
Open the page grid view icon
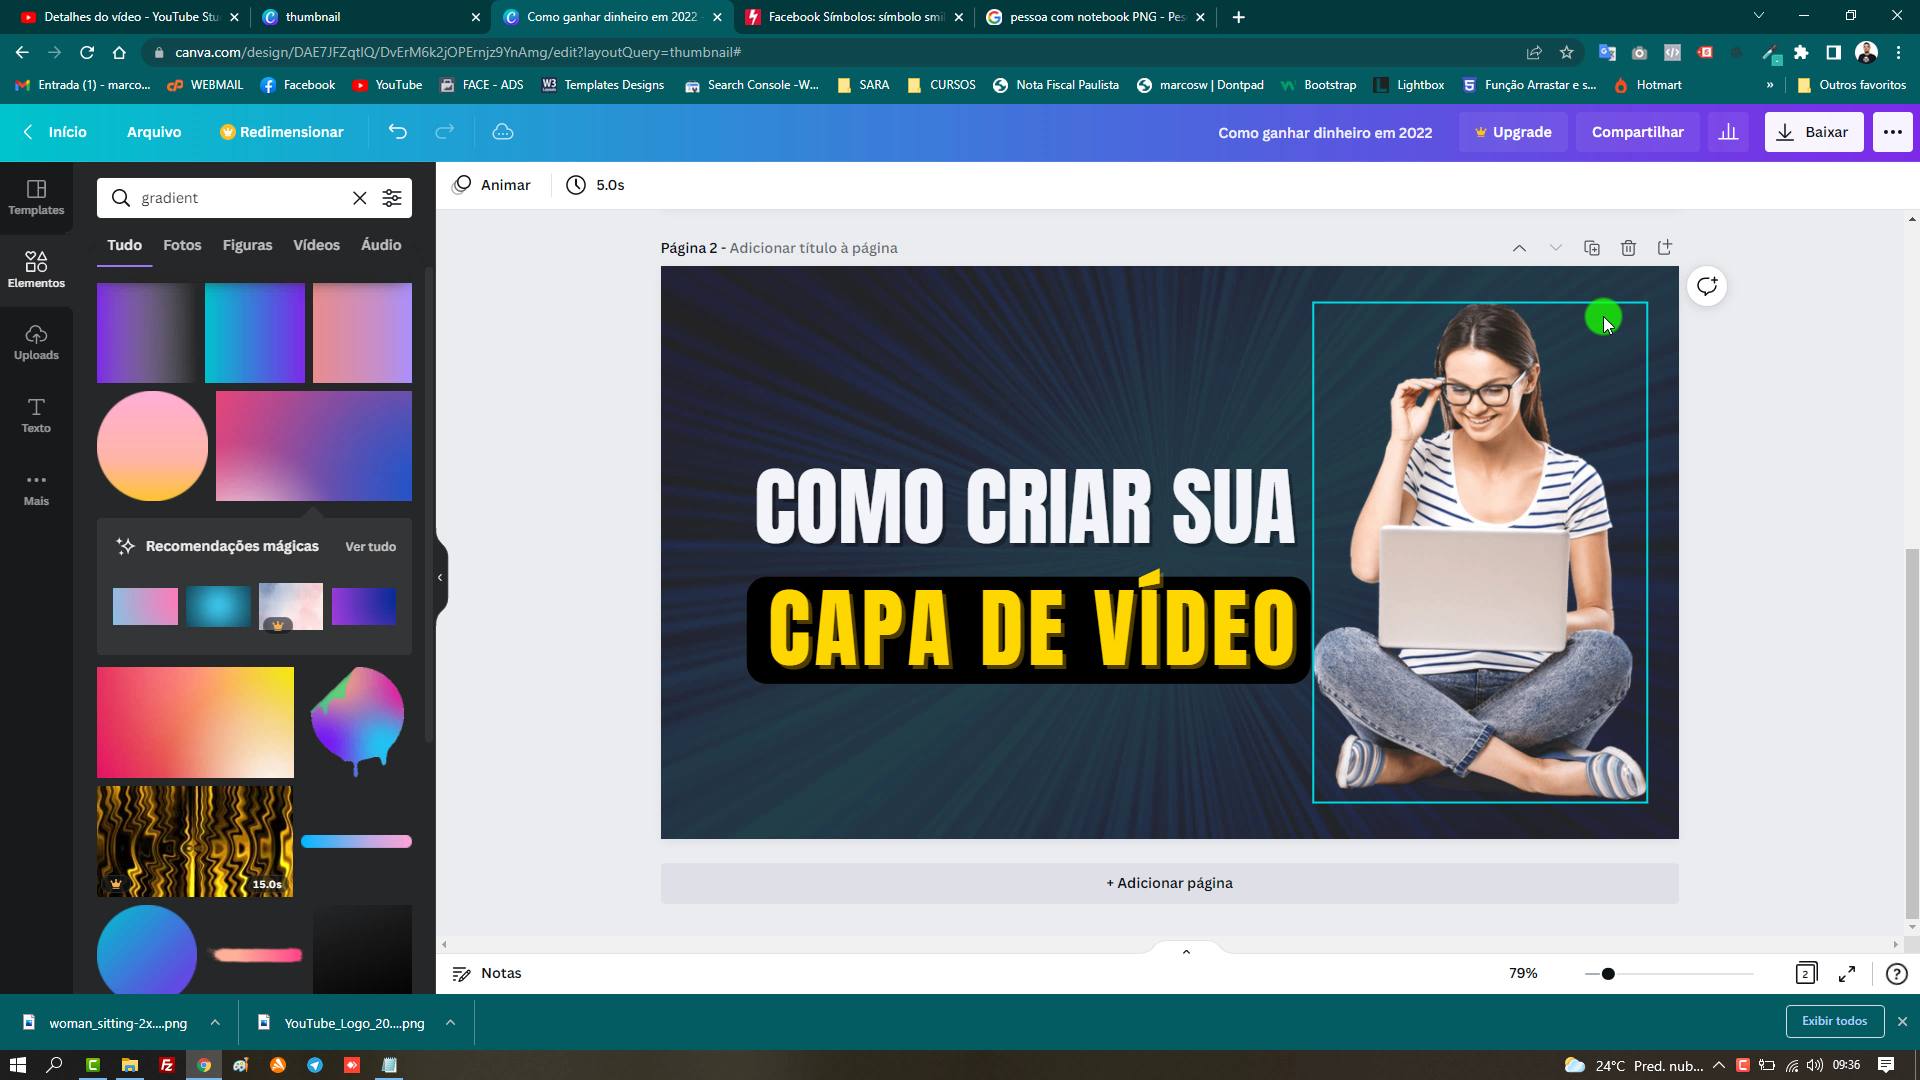click(x=1806, y=973)
